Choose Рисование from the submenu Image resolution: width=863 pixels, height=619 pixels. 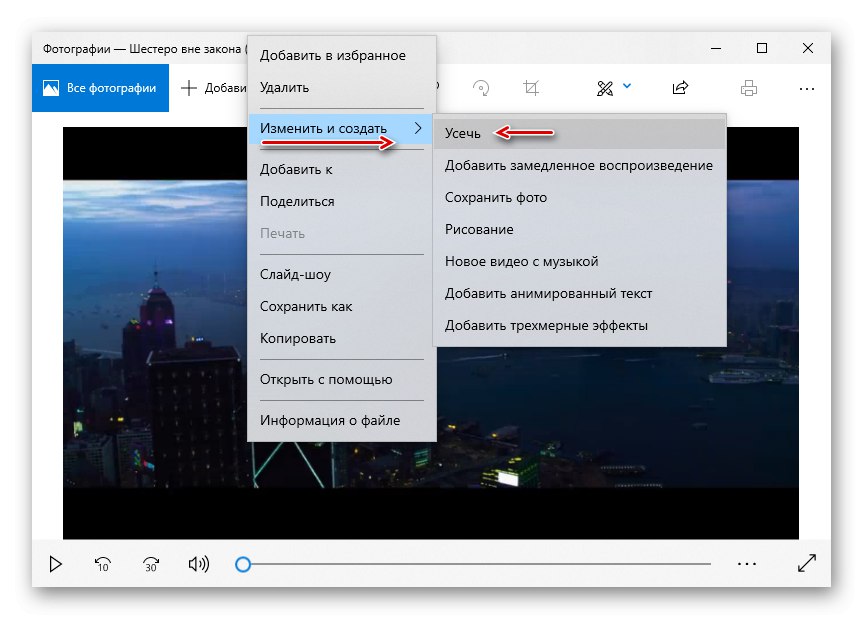tap(580, 229)
